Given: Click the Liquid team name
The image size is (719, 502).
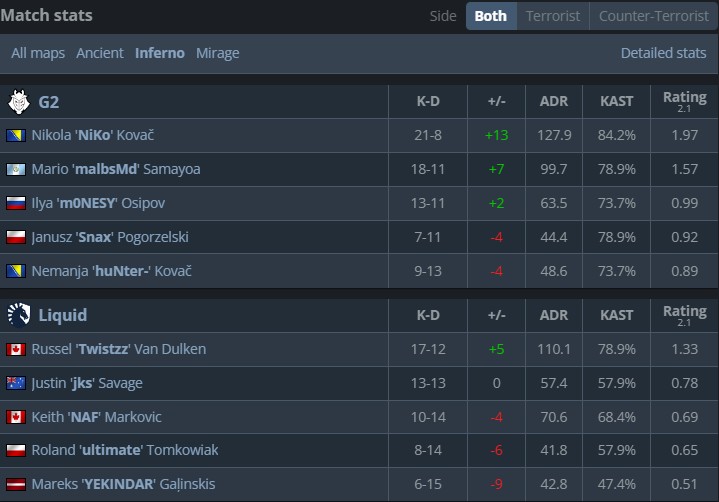Looking at the screenshot, I should [62, 315].
